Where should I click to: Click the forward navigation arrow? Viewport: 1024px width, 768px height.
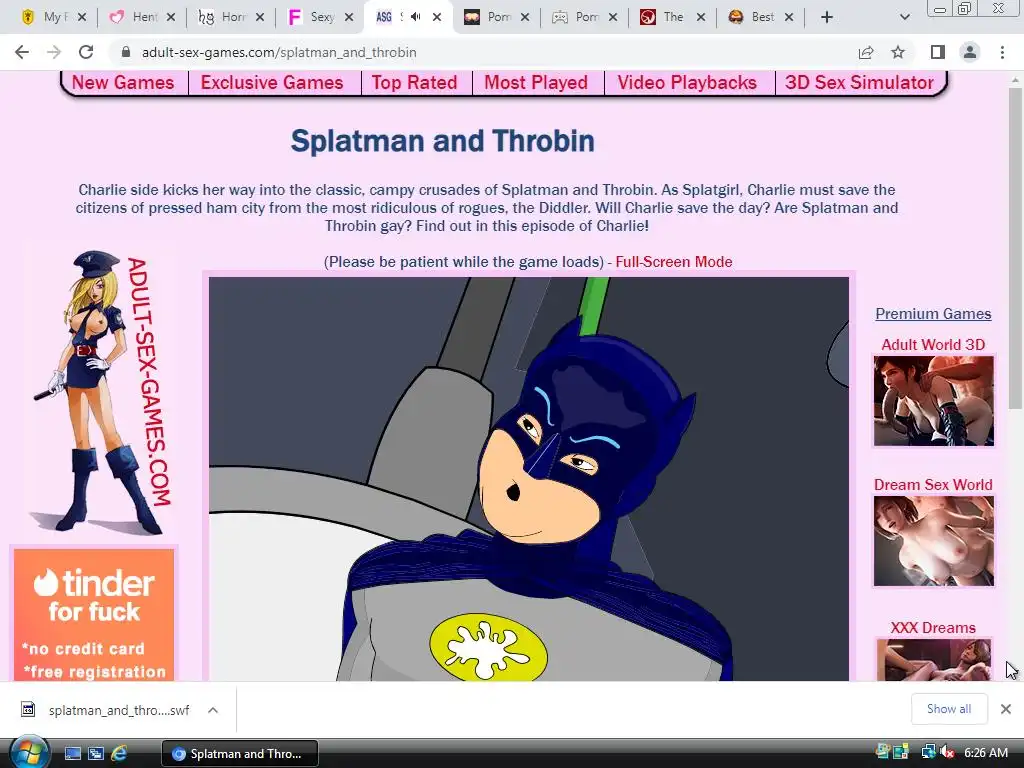click(54, 52)
